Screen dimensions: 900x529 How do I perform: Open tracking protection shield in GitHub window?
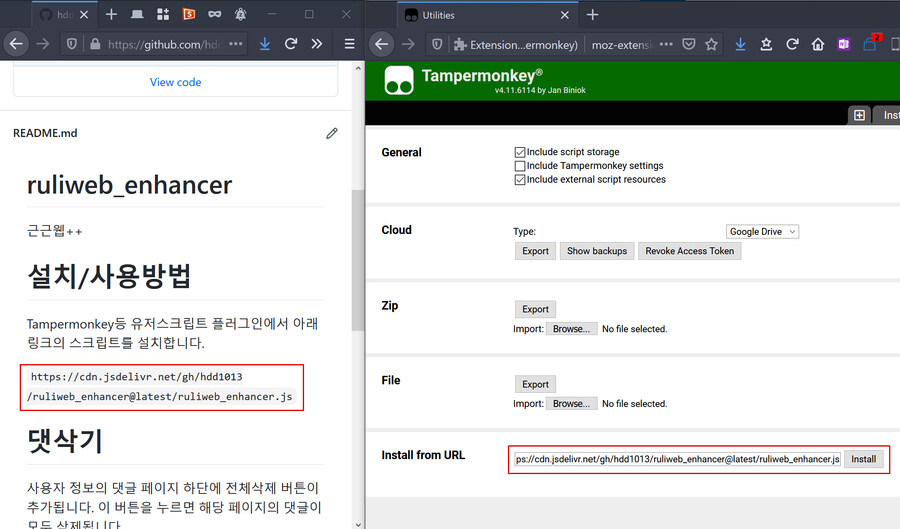71,44
